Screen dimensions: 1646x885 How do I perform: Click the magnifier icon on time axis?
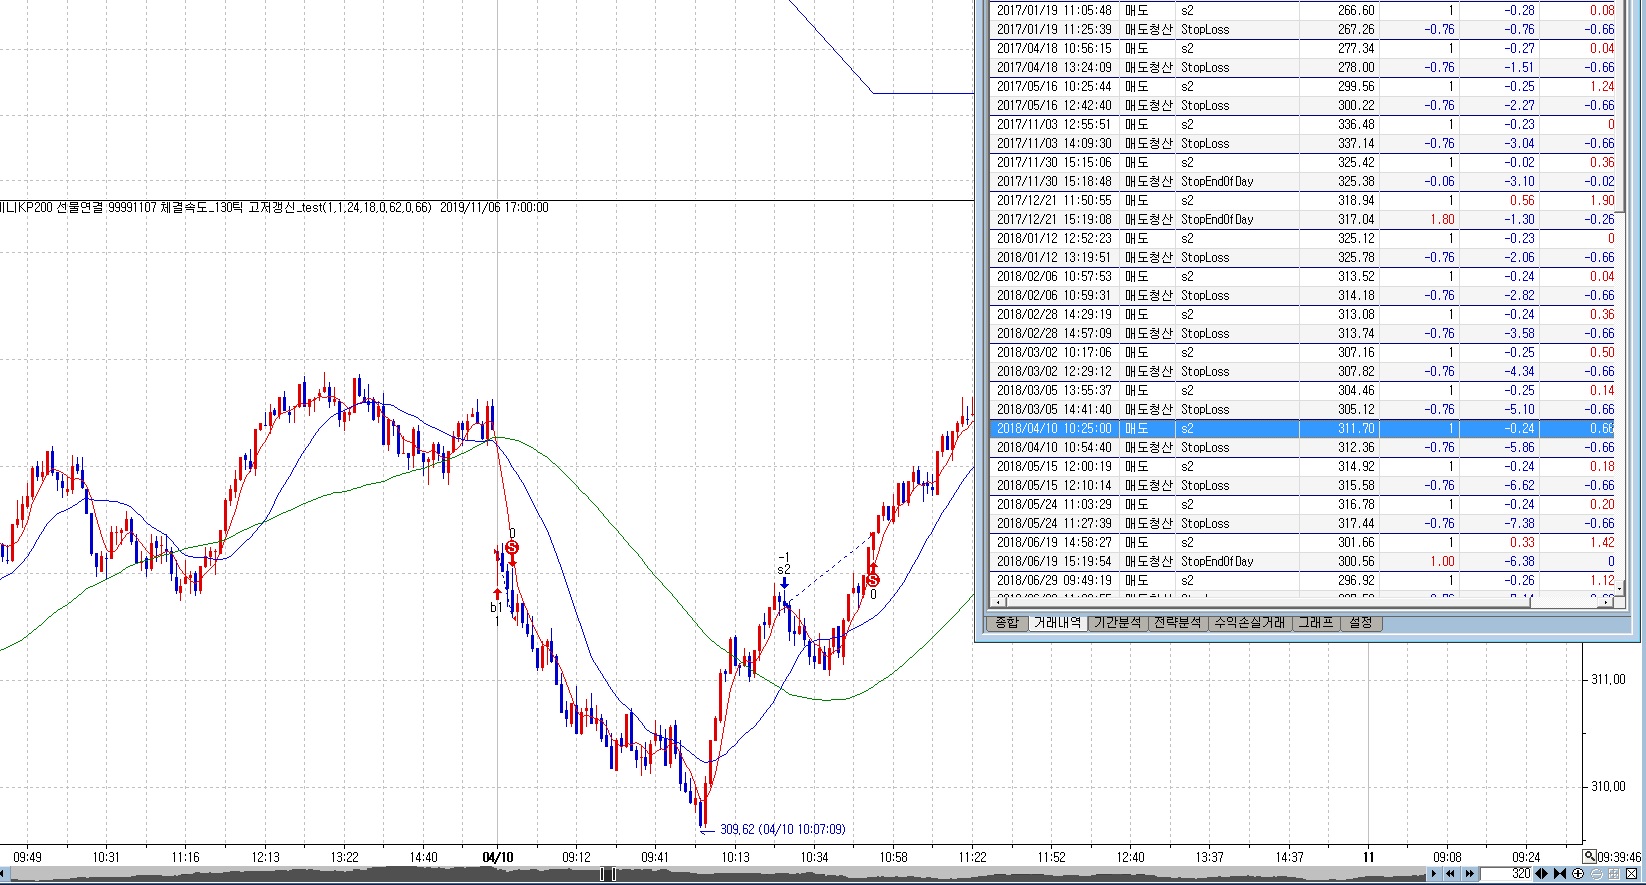[1589, 857]
